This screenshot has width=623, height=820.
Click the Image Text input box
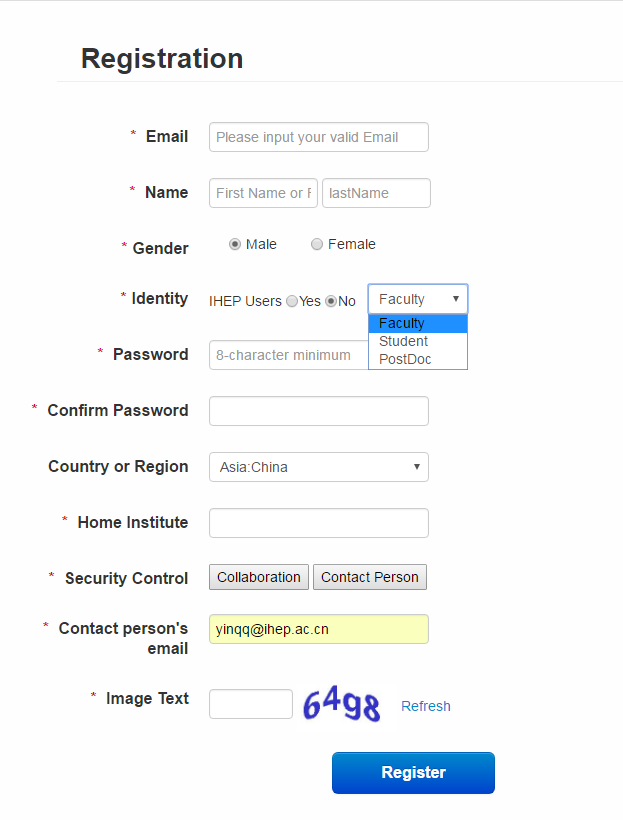click(x=251, y=704)
